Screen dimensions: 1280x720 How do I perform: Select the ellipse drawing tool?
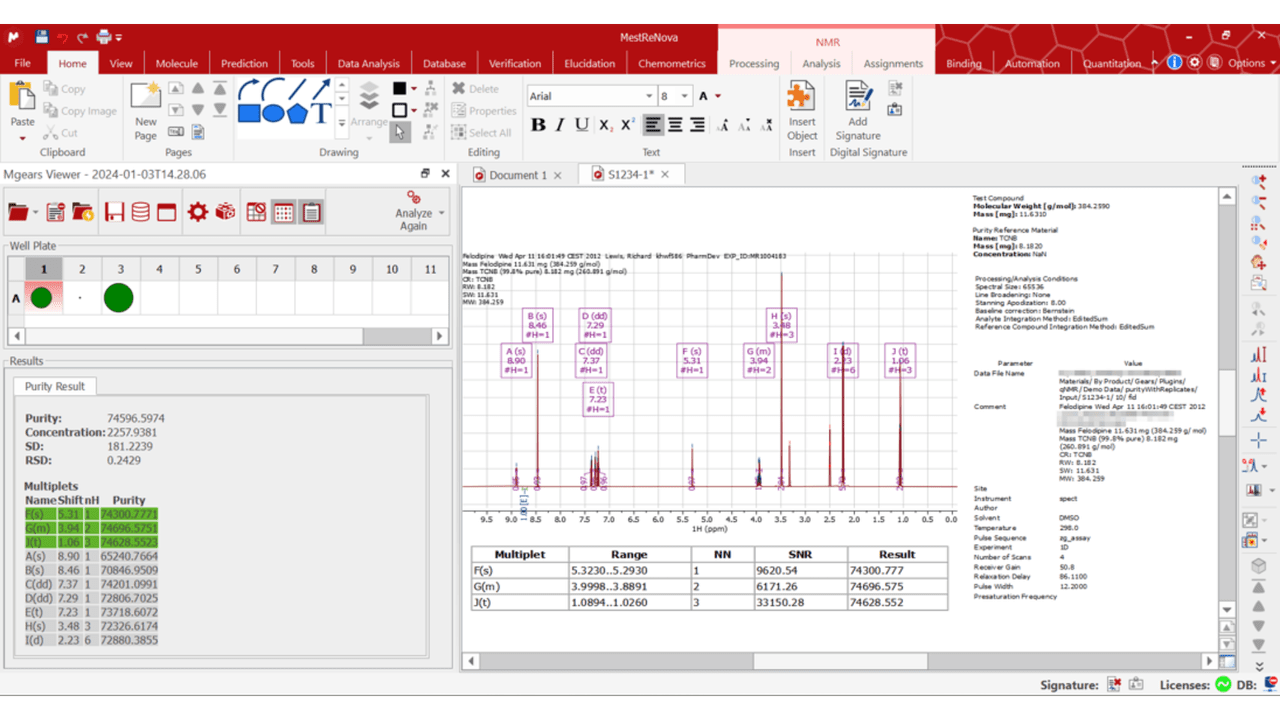(x=273, y=112)
